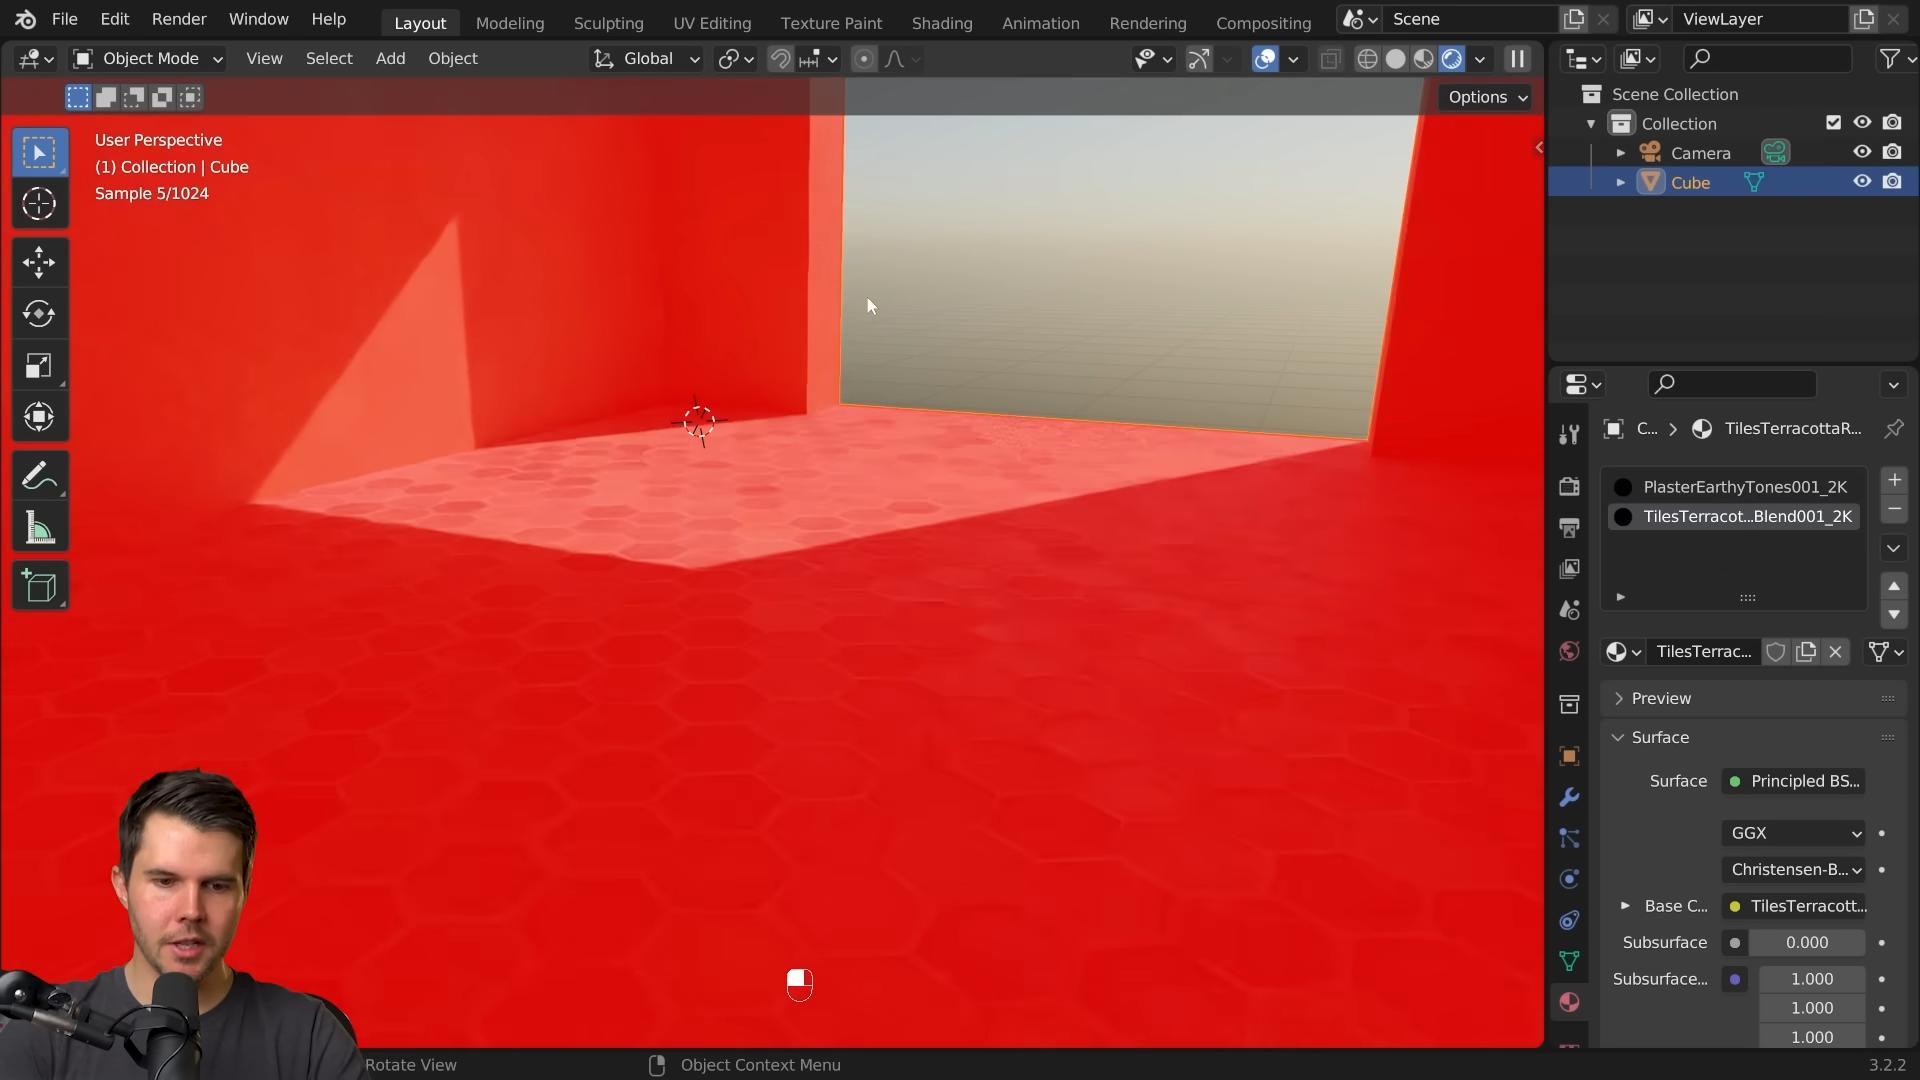Open the Object Constraints tab
Viewport: 1920px width, 1080px height.
[1569, 920]
